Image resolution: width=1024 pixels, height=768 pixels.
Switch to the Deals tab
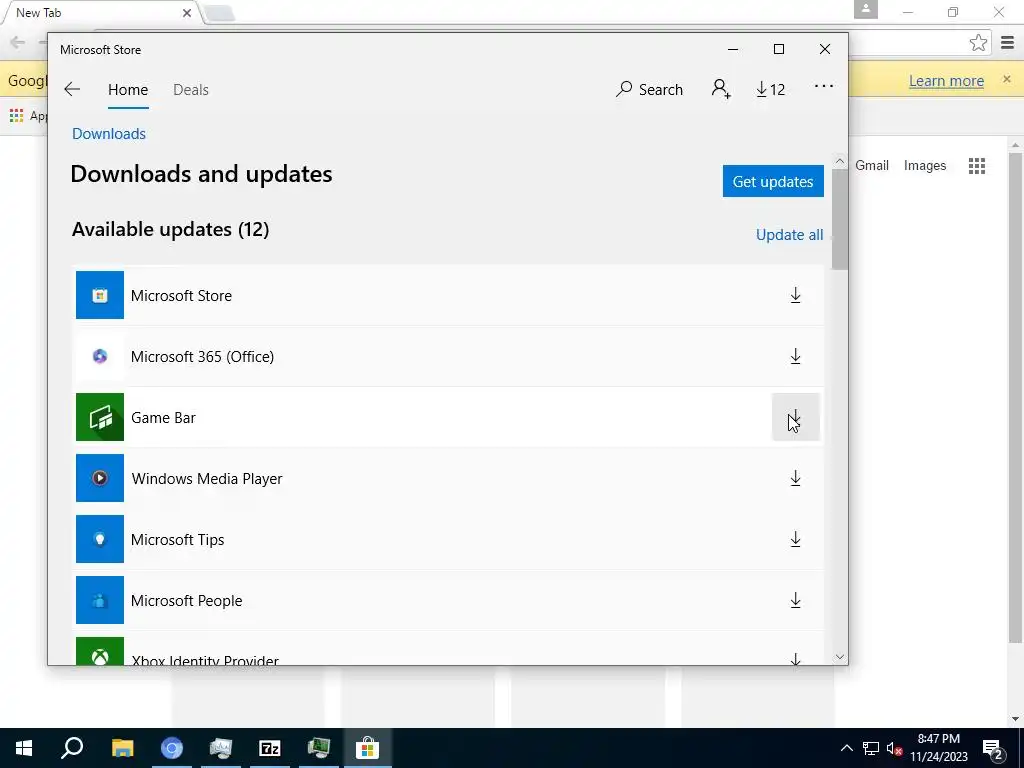191,89
